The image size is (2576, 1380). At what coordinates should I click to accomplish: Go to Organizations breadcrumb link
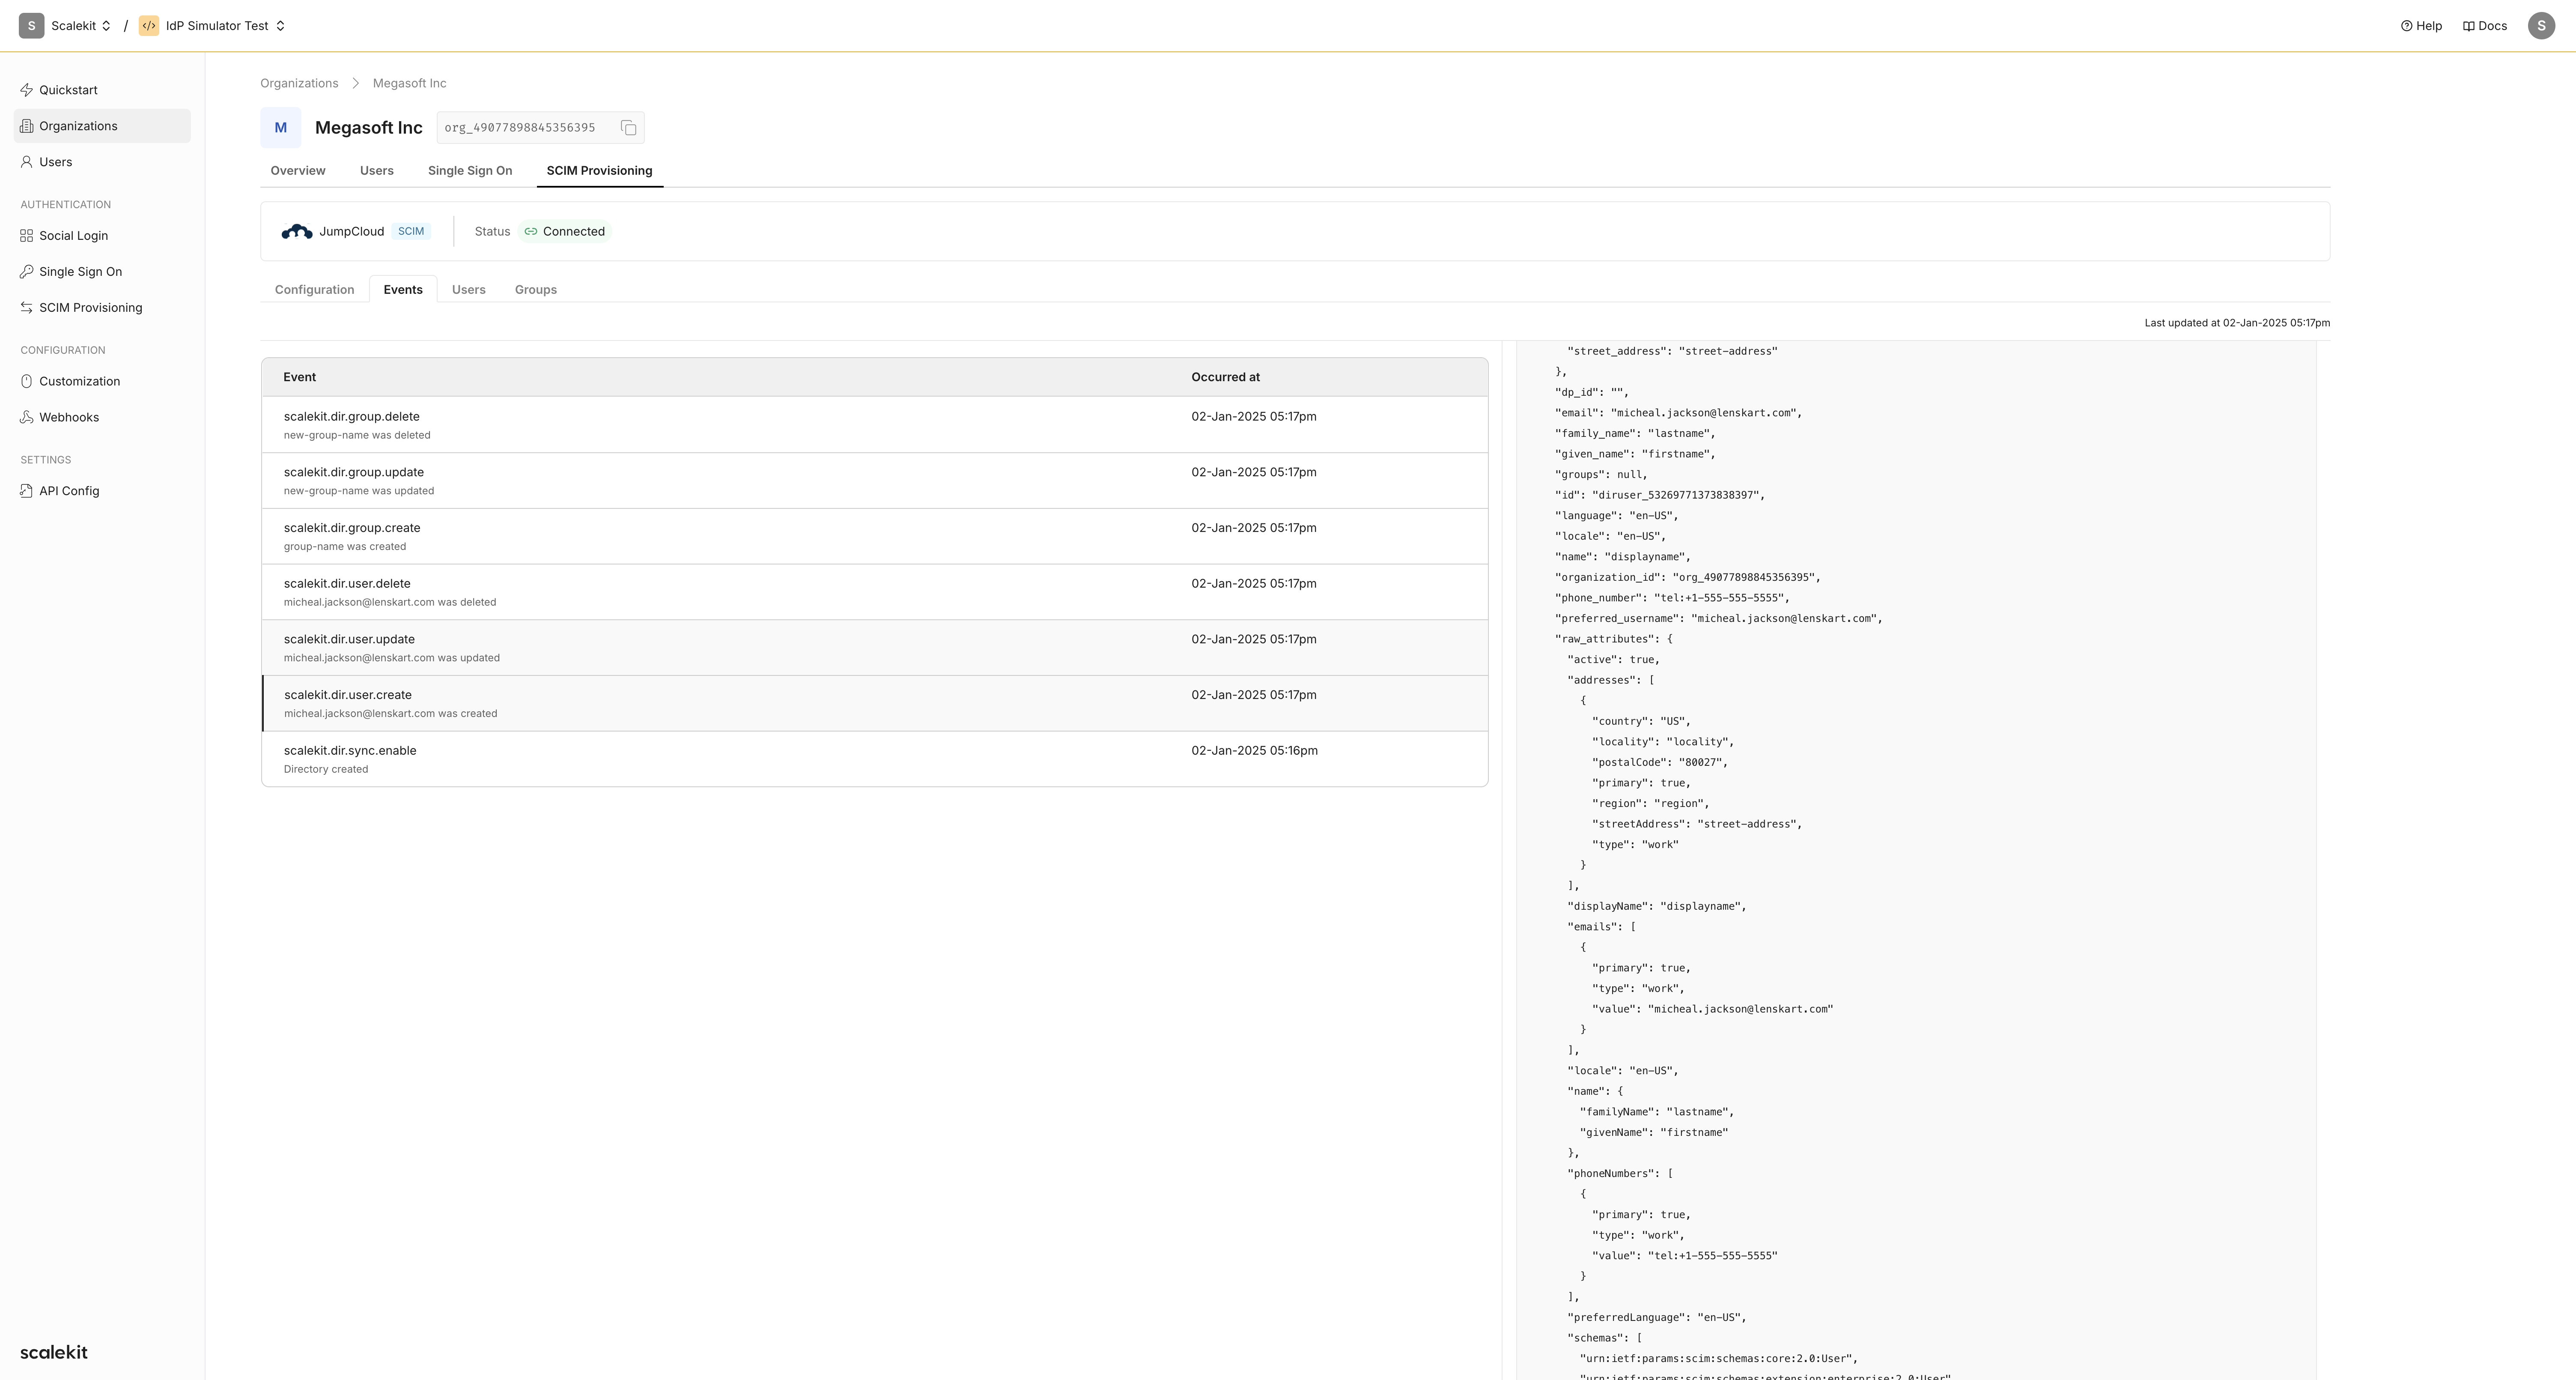pos(299,84)
